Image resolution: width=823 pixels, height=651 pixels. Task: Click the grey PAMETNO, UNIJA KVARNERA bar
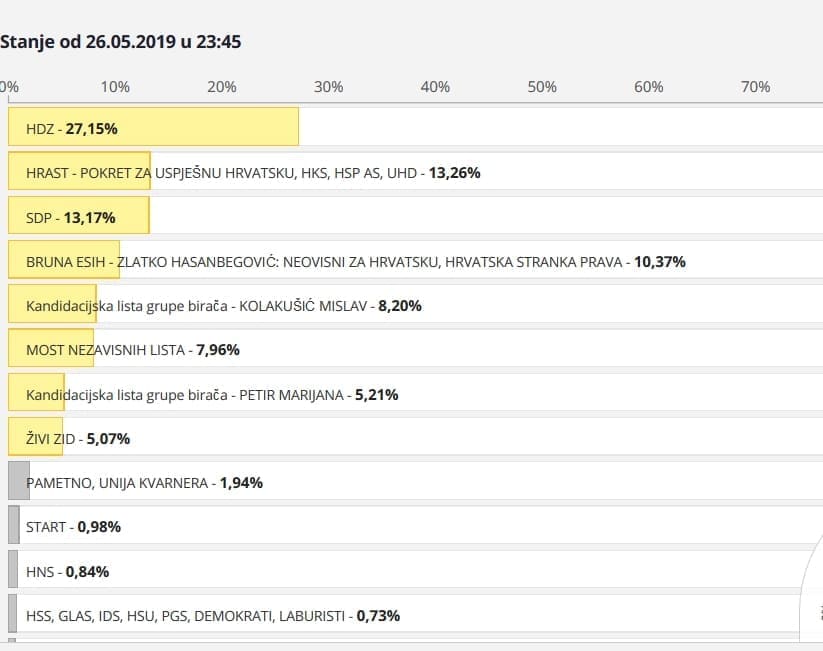18,482
